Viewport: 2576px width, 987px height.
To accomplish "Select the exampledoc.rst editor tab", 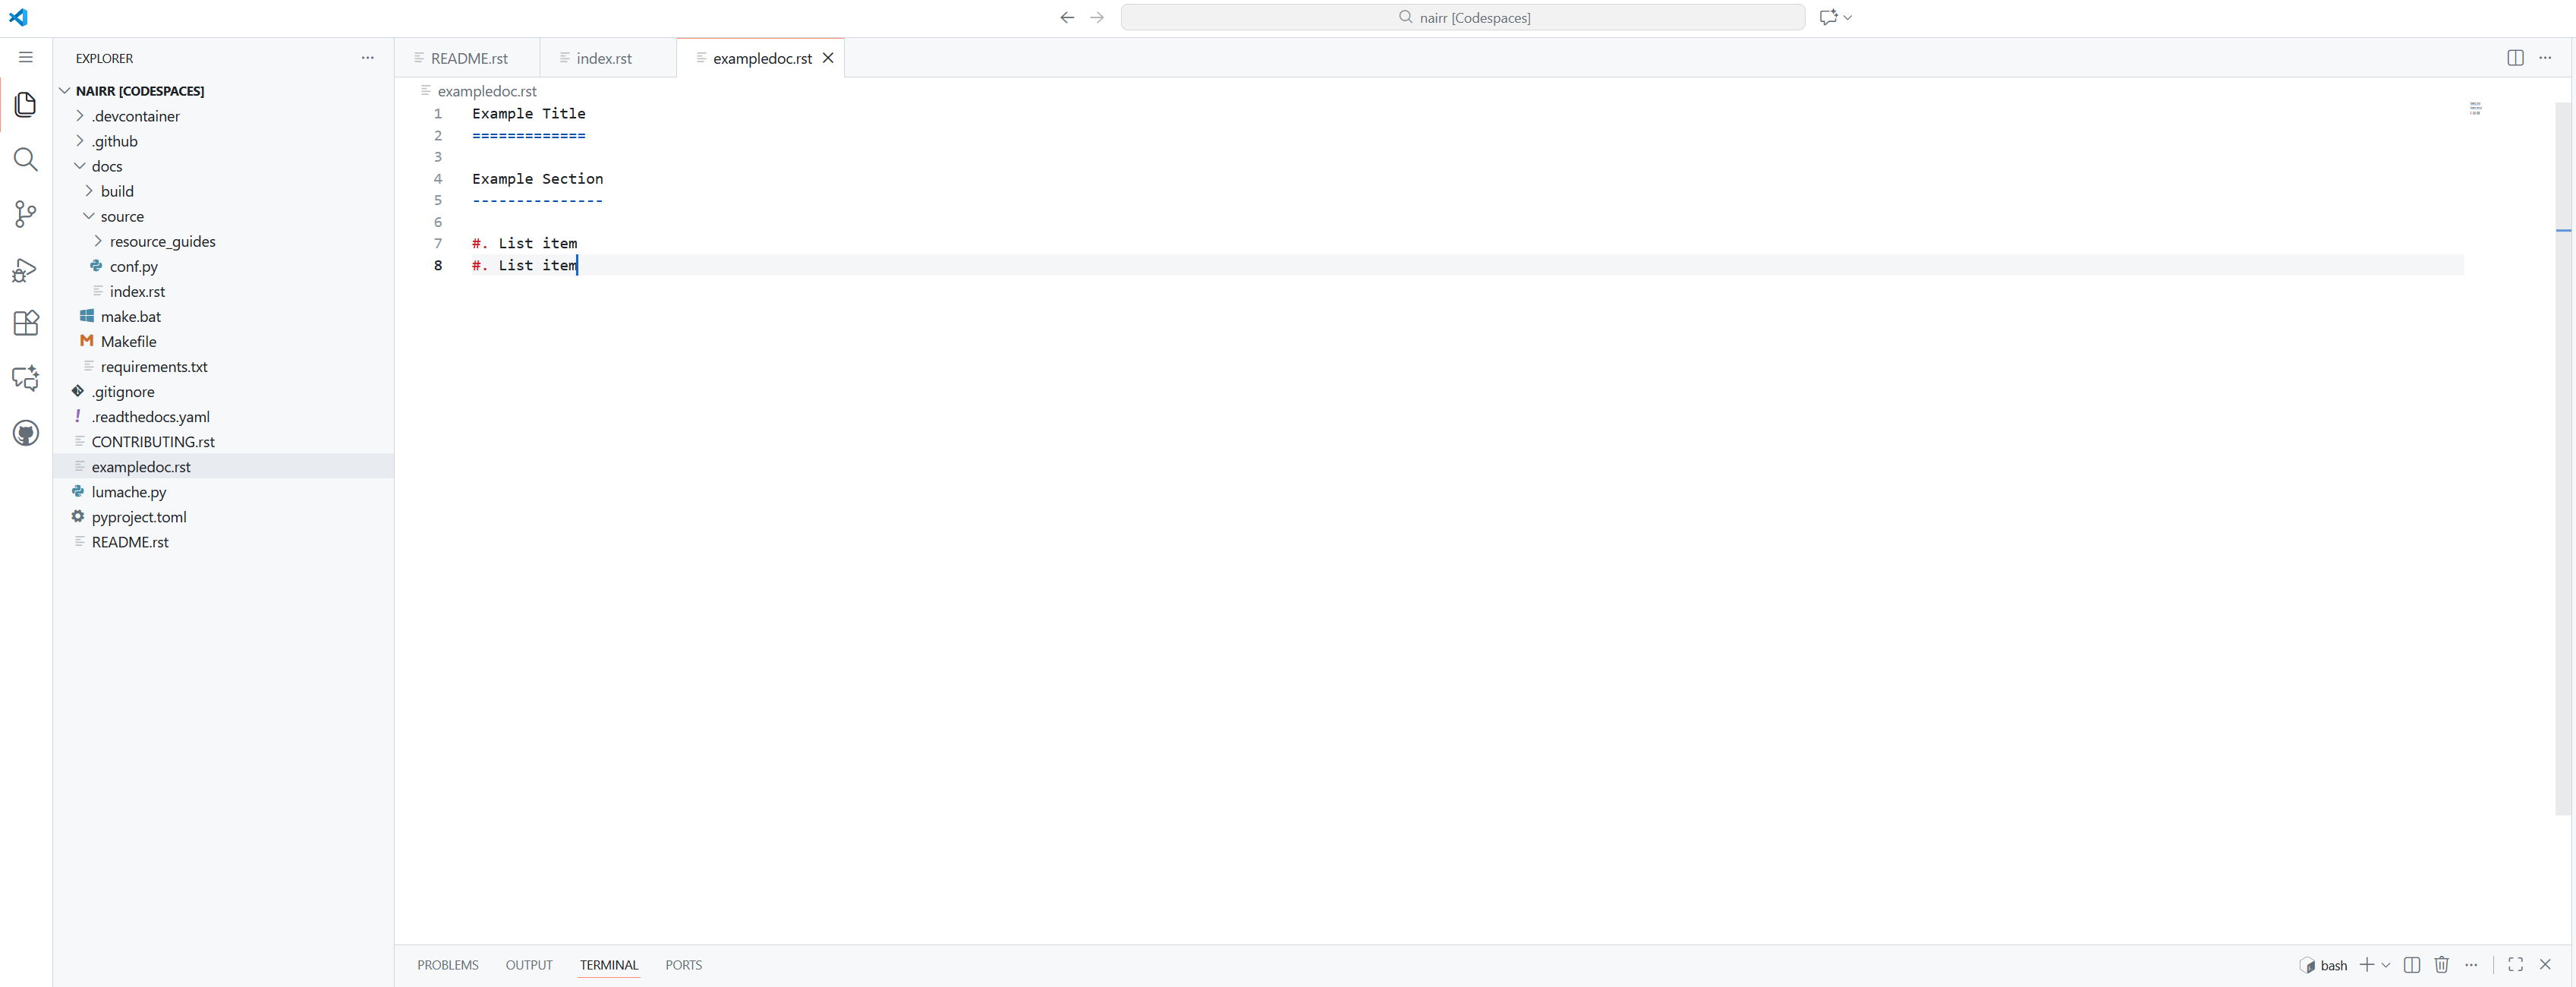I will [x=761, y=58].
